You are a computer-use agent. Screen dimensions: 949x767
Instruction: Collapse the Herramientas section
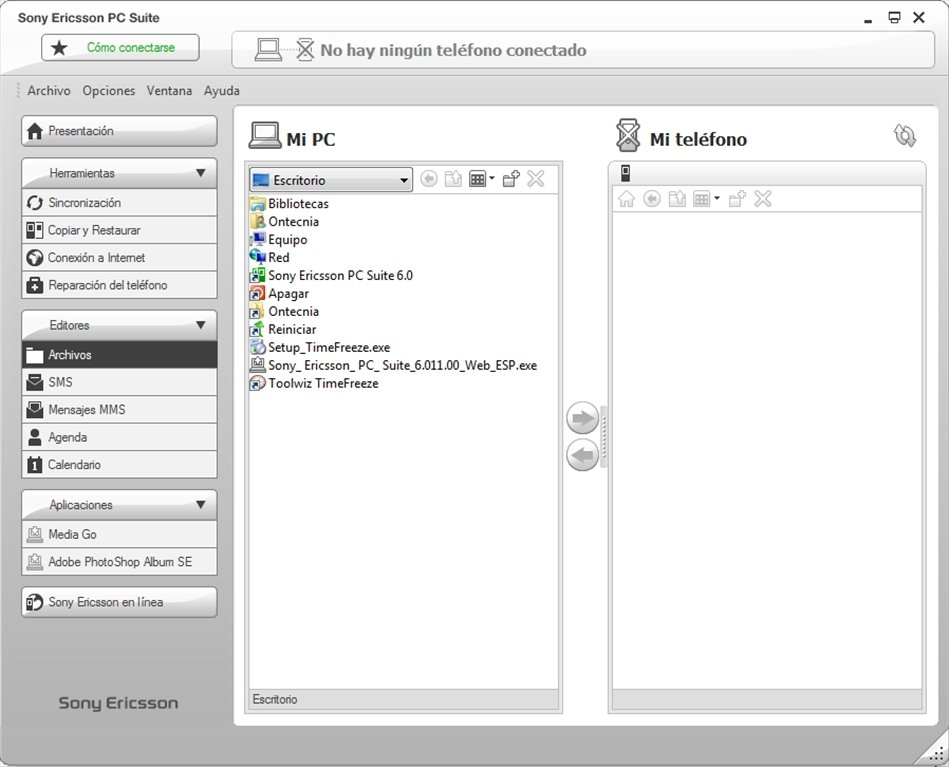(x=201, y=173)
